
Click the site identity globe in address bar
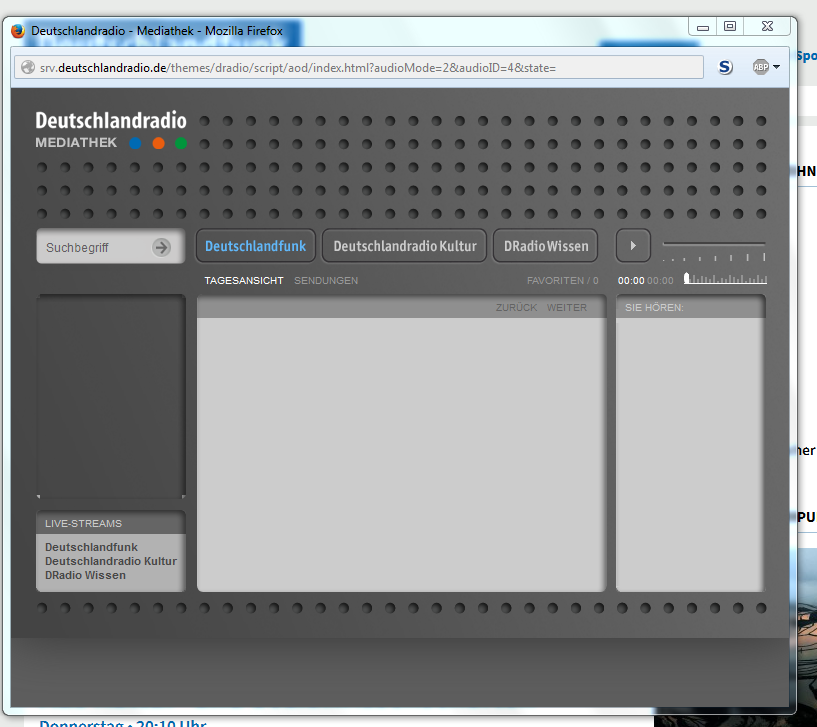click(28, 68)
